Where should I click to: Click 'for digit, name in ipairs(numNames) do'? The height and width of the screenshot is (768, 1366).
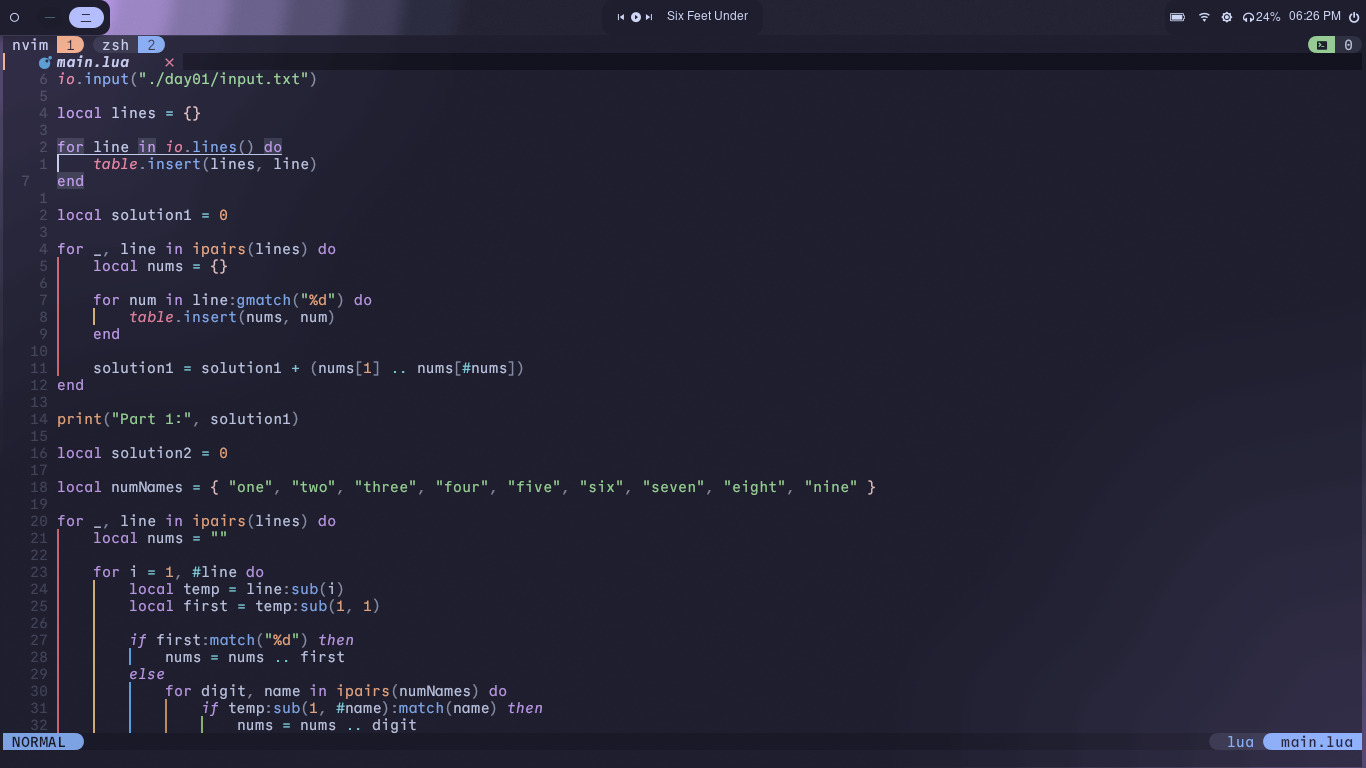[x=336, y=691]
